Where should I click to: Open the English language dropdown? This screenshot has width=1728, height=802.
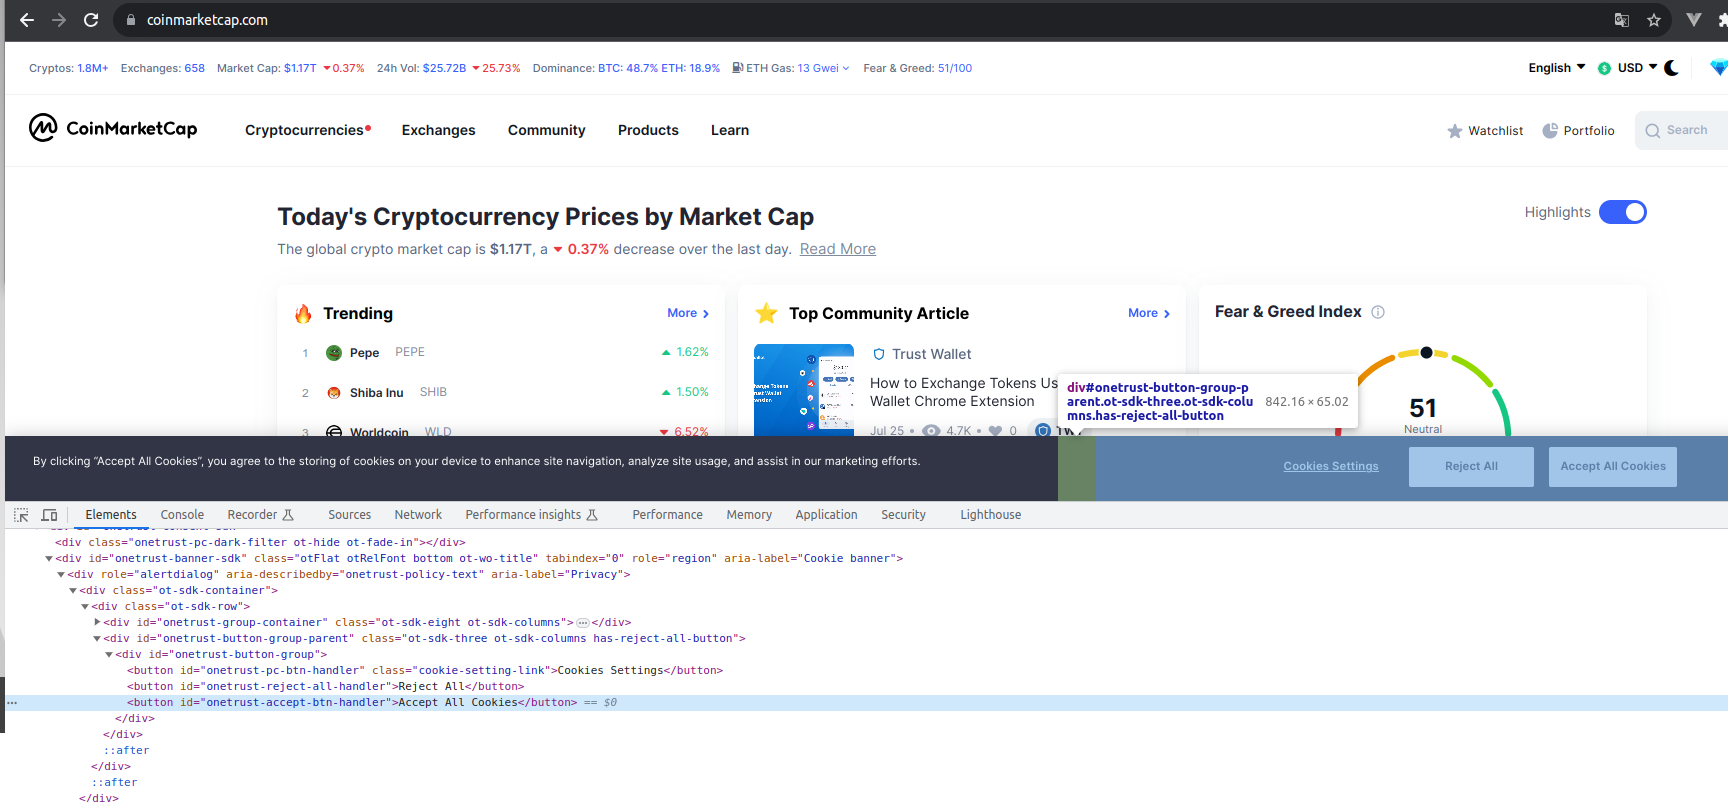[1556, 68]
